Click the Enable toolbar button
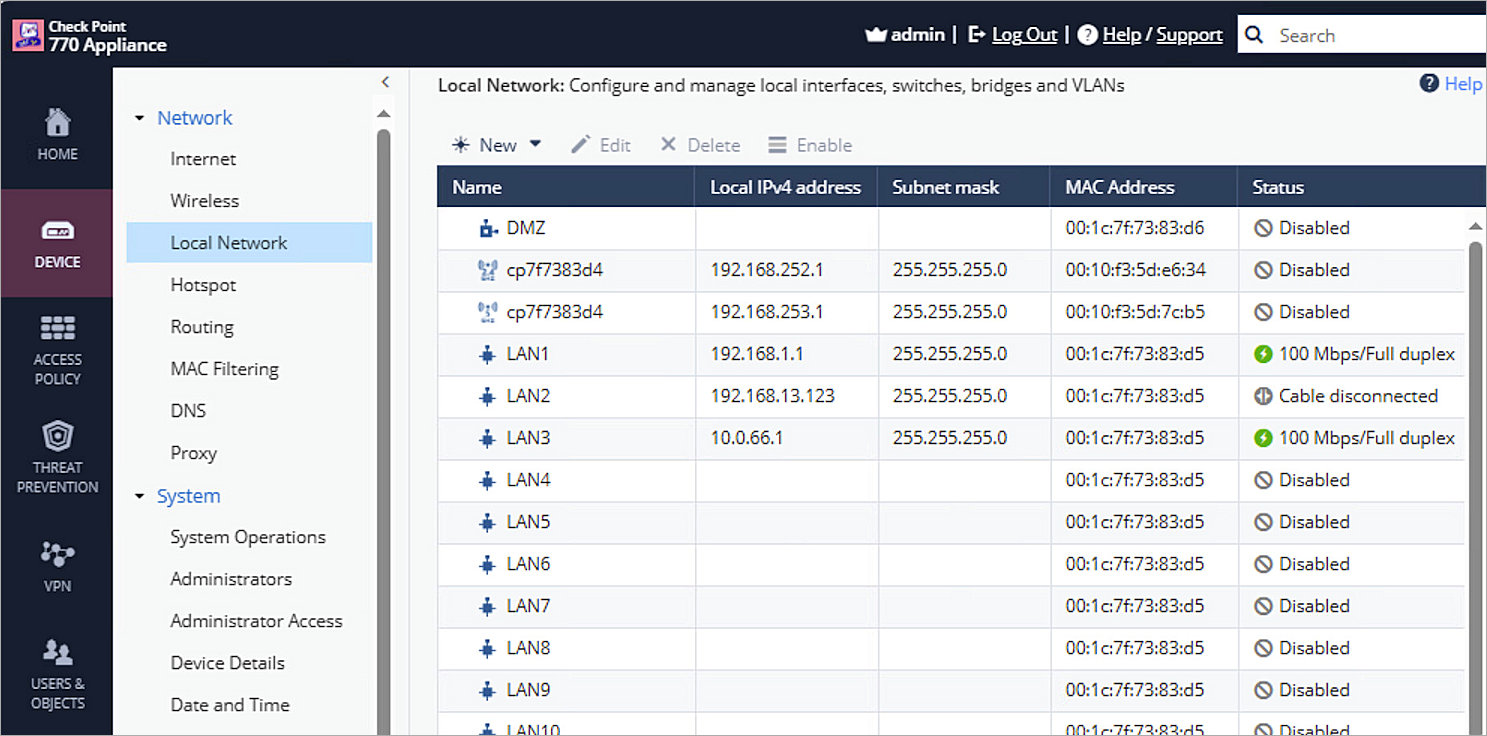This screenshot has height=736, width=1487. 810,145
